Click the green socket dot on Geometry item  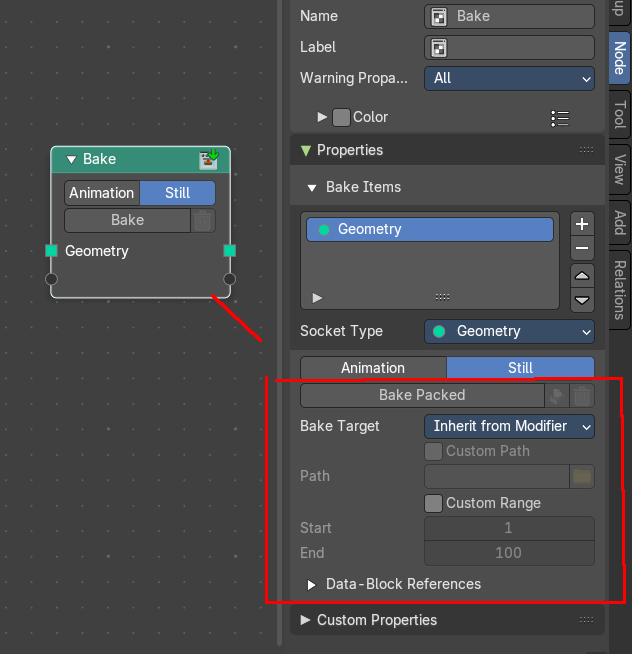pyautogui.click(x=324, y=229)
